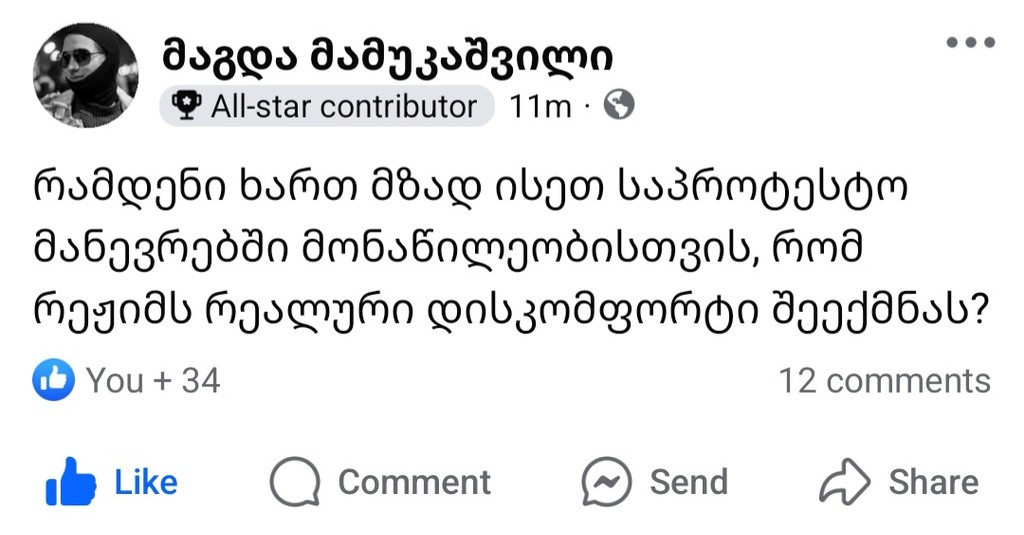
Task: Open the three-dot post options menu
Action: [970, 43]
